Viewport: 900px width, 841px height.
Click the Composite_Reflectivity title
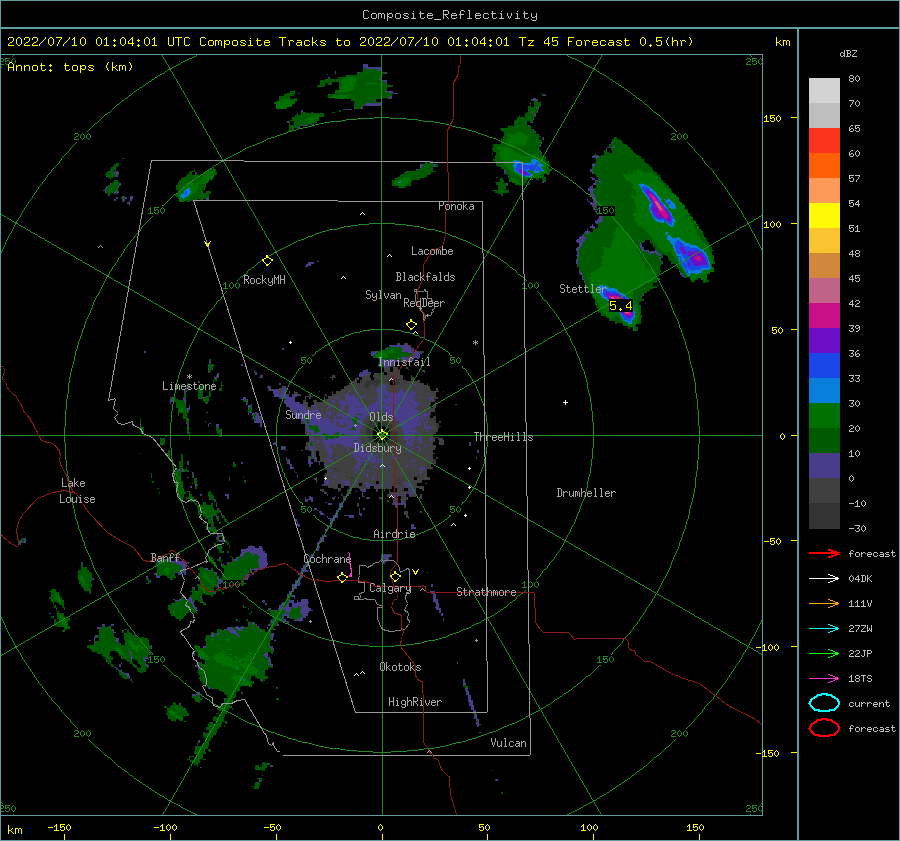click(x=450, y=15)
